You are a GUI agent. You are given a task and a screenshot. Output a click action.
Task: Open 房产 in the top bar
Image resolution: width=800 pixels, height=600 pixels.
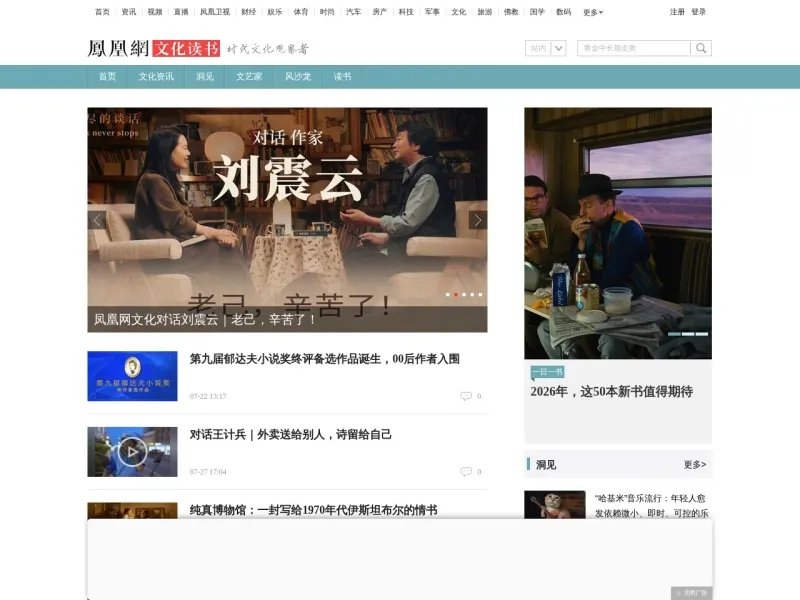[380, 12]
